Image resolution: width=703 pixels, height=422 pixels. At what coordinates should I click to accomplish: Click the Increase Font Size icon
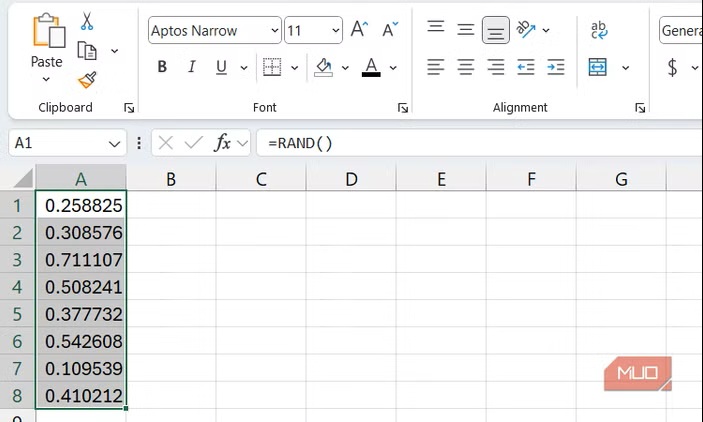pyautogui.click(x=359, y=30)
